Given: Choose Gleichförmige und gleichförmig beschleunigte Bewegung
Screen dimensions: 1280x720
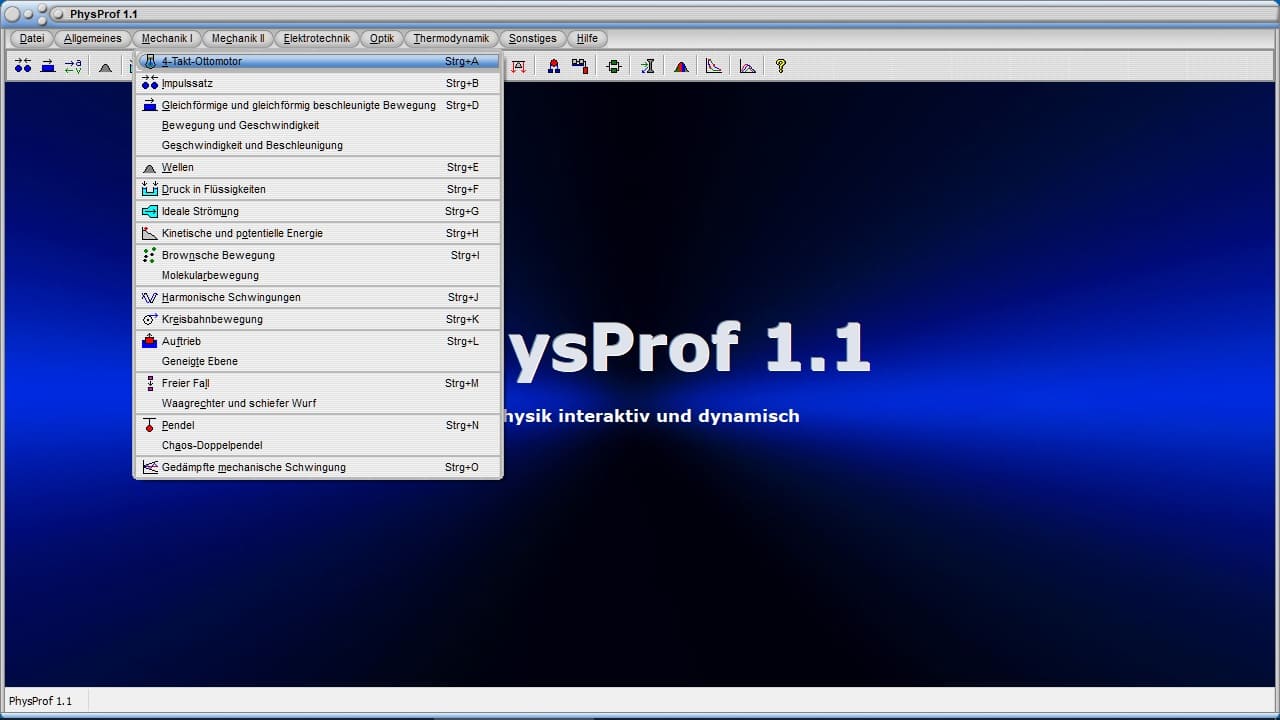Looking at the screenshot, I should pos(318,105).
